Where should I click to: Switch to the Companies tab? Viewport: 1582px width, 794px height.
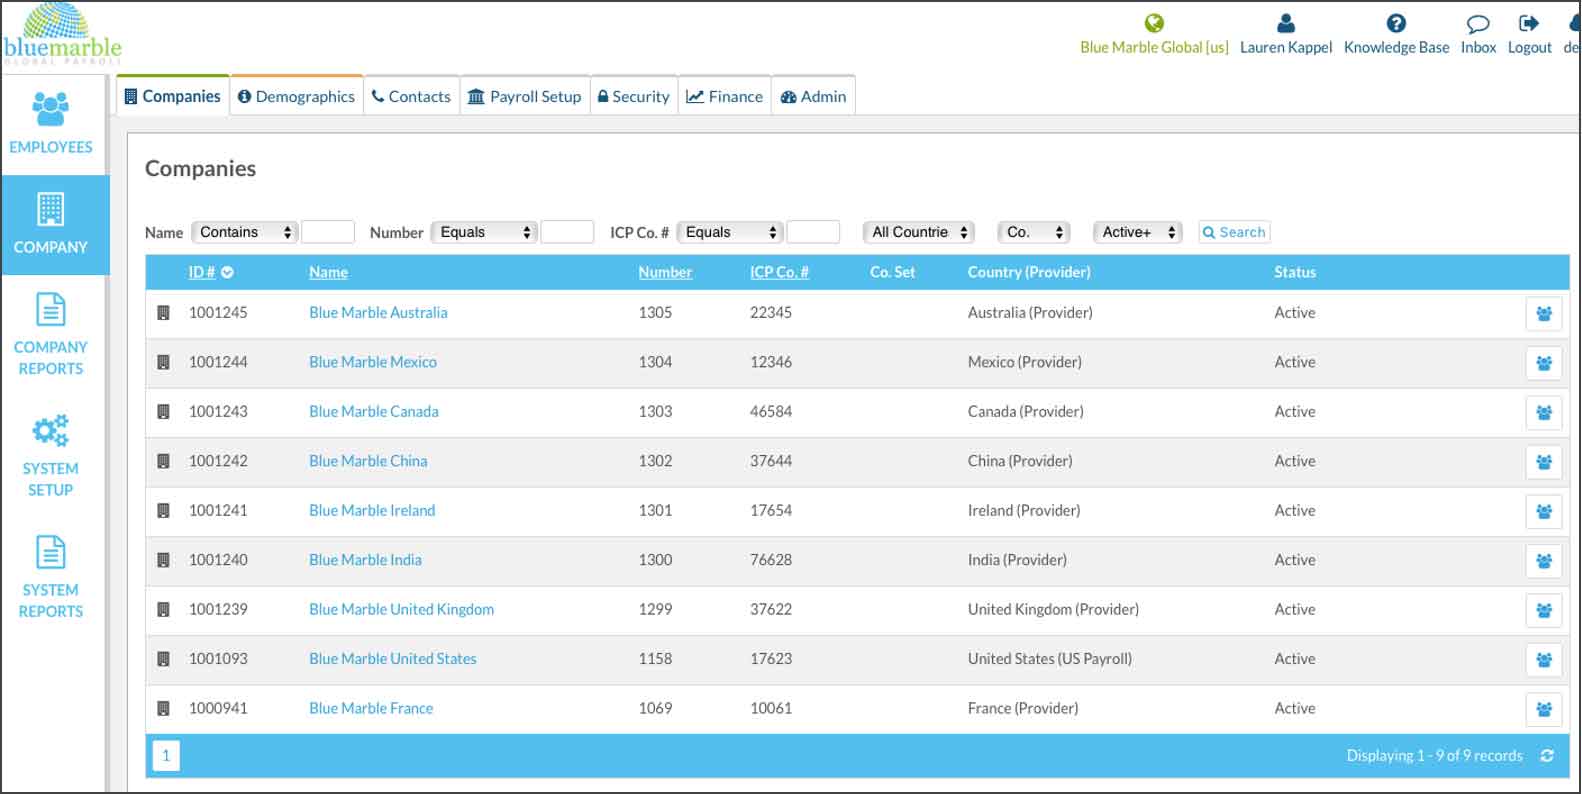click(173, 96)
